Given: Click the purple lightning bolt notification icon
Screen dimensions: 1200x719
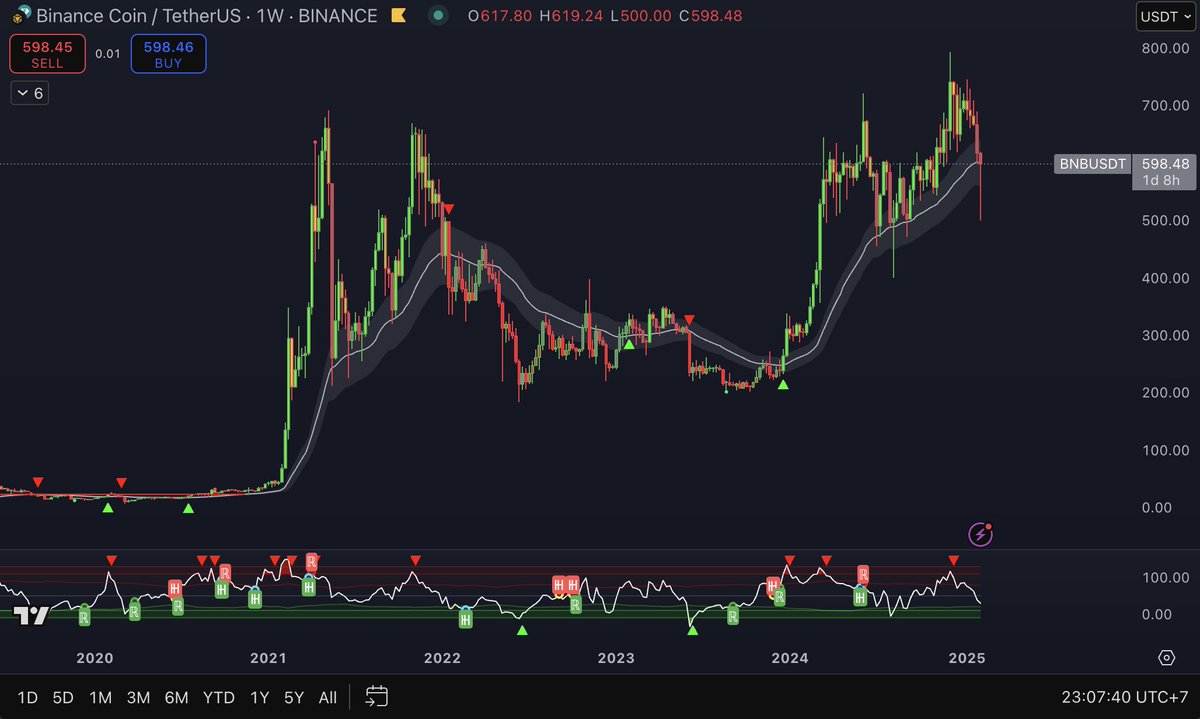Looking at the screenshot, I should click(x=978, y=533).
